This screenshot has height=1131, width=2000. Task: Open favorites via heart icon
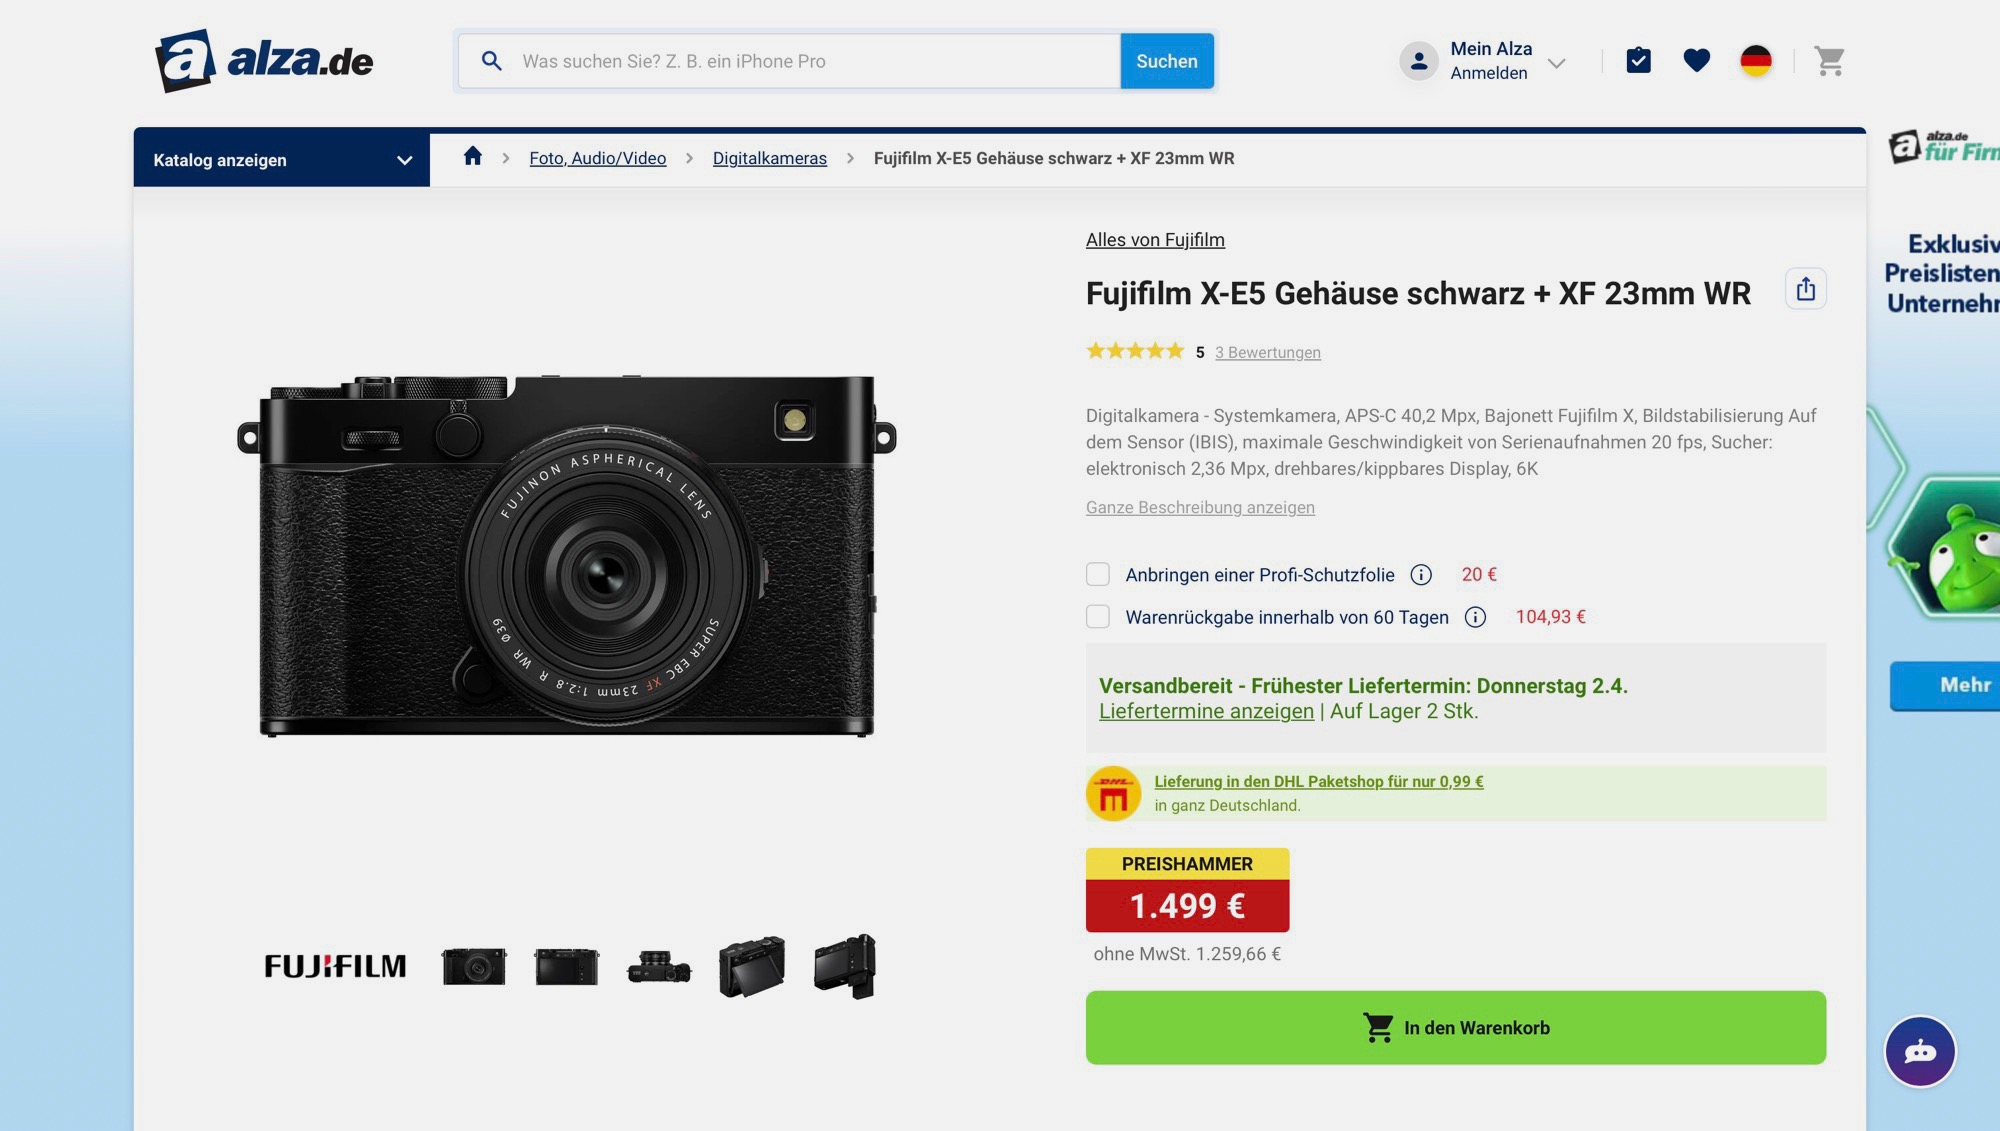tap(1696, 61)
